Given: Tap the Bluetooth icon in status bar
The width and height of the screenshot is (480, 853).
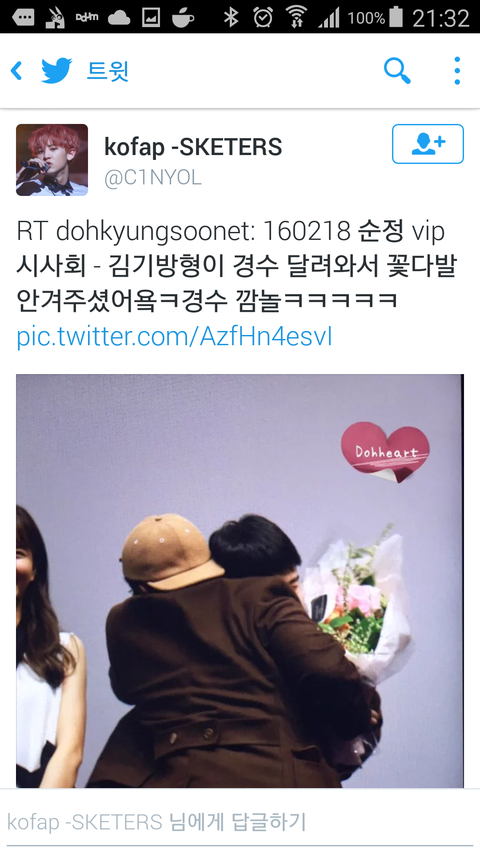Looking at the screenshot, I should (231, 17).
